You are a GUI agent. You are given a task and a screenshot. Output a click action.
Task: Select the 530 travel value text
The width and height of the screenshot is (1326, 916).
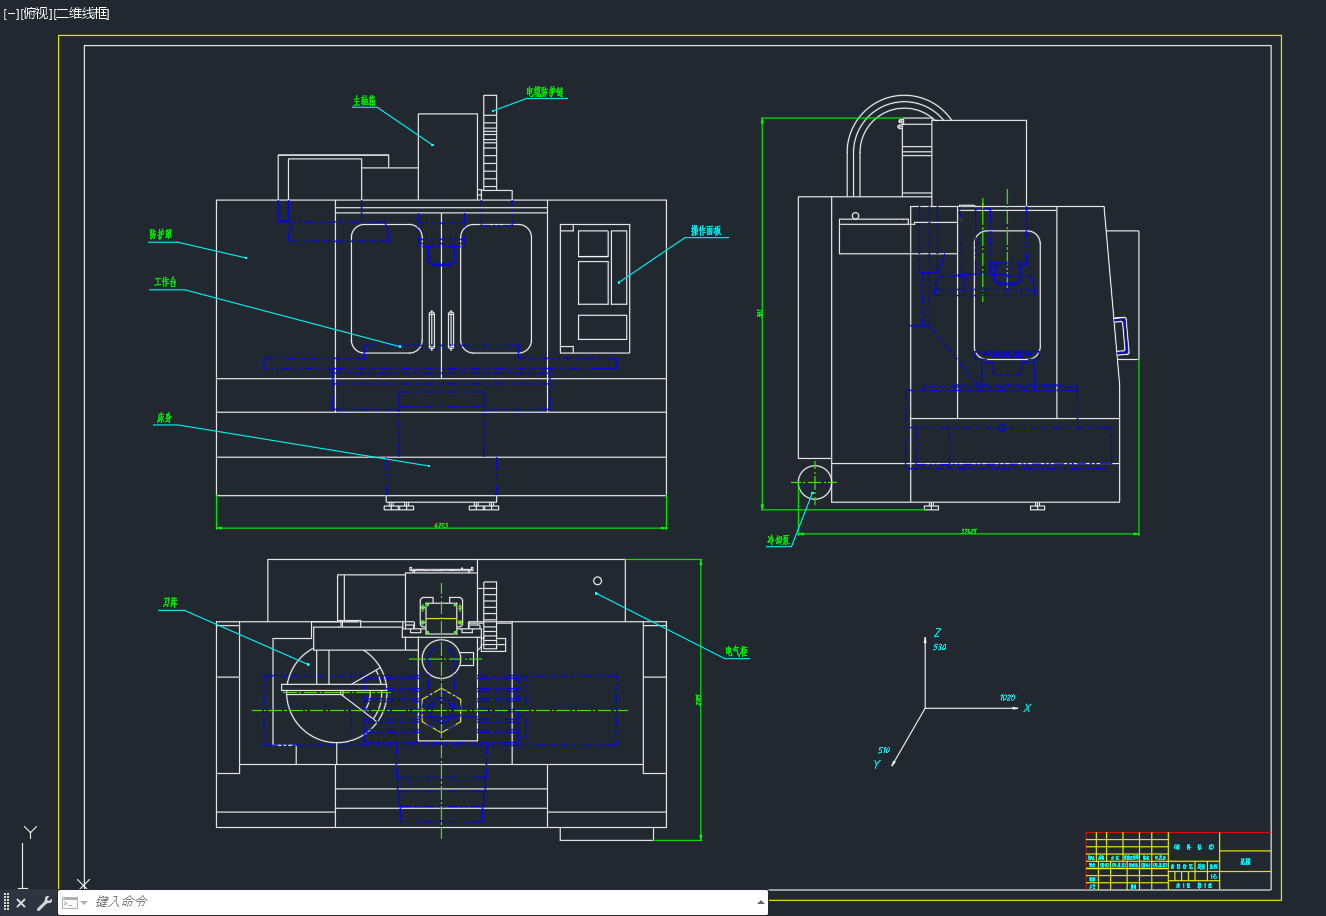pos(939,647)
